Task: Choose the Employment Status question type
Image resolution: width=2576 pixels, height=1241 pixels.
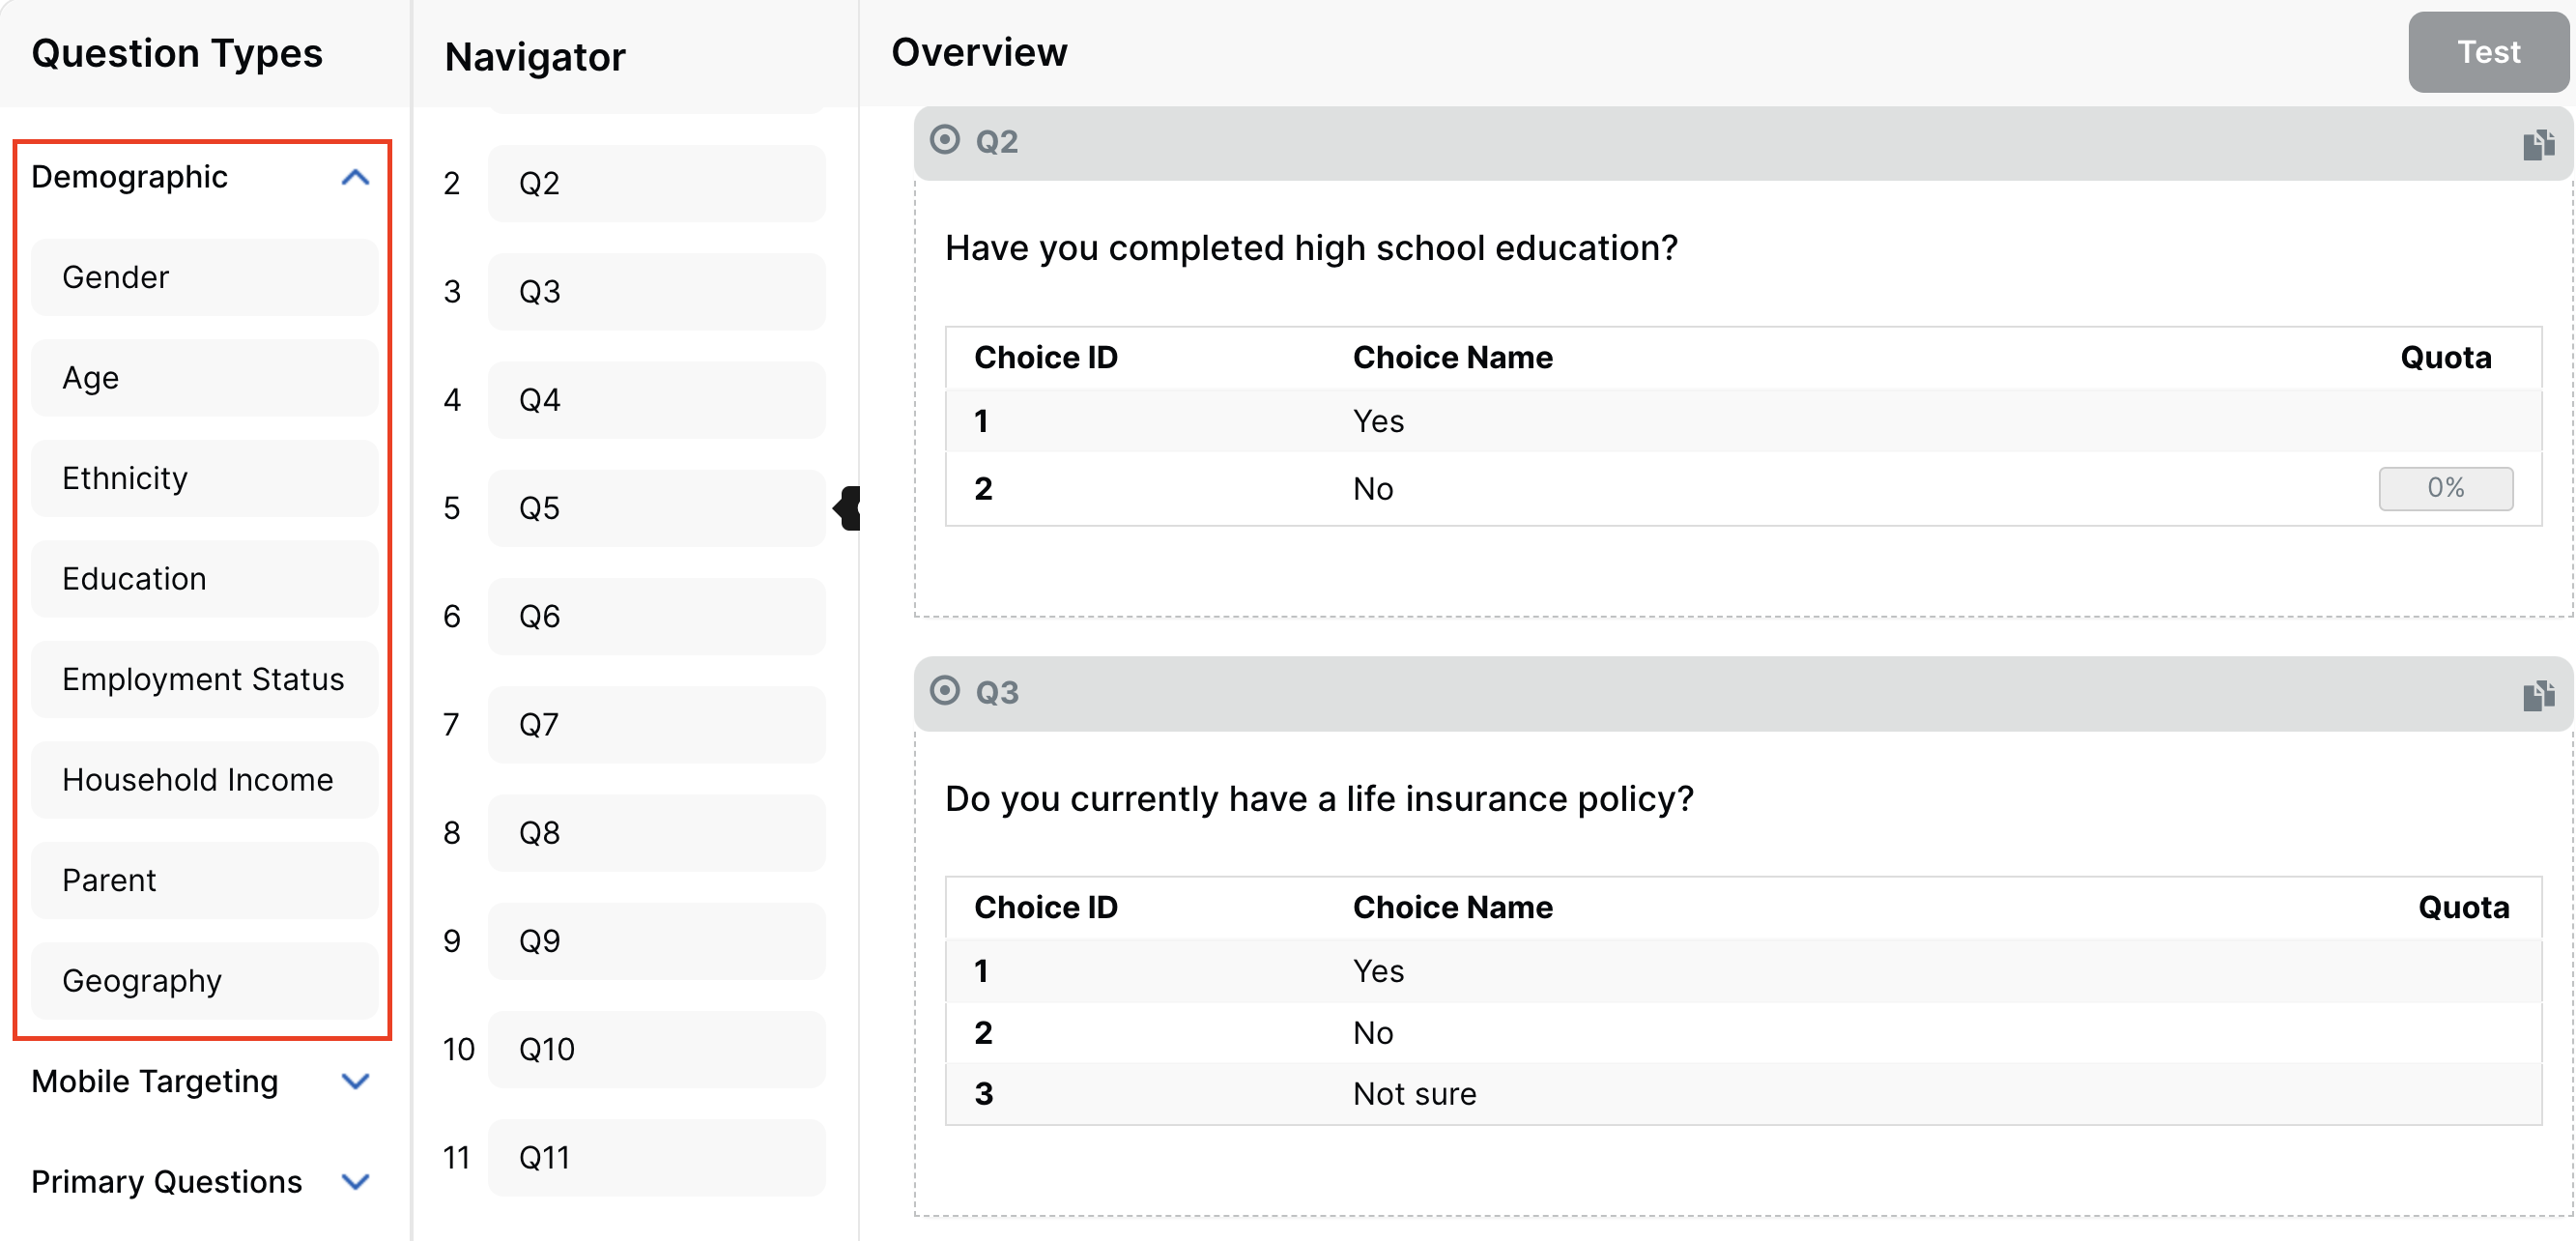Action: (x=205, y=679)
